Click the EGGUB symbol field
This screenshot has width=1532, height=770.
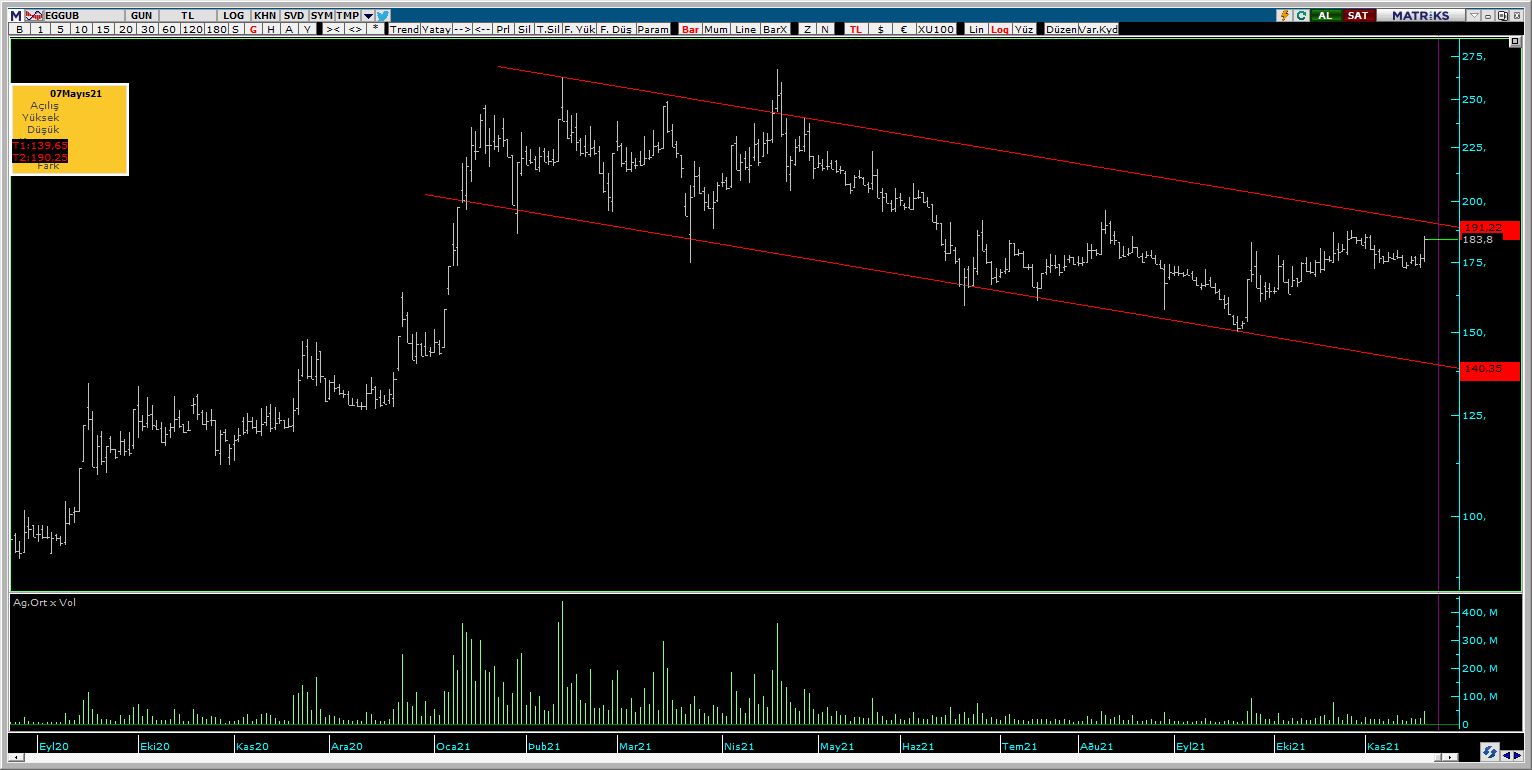(x=84, y=16)
